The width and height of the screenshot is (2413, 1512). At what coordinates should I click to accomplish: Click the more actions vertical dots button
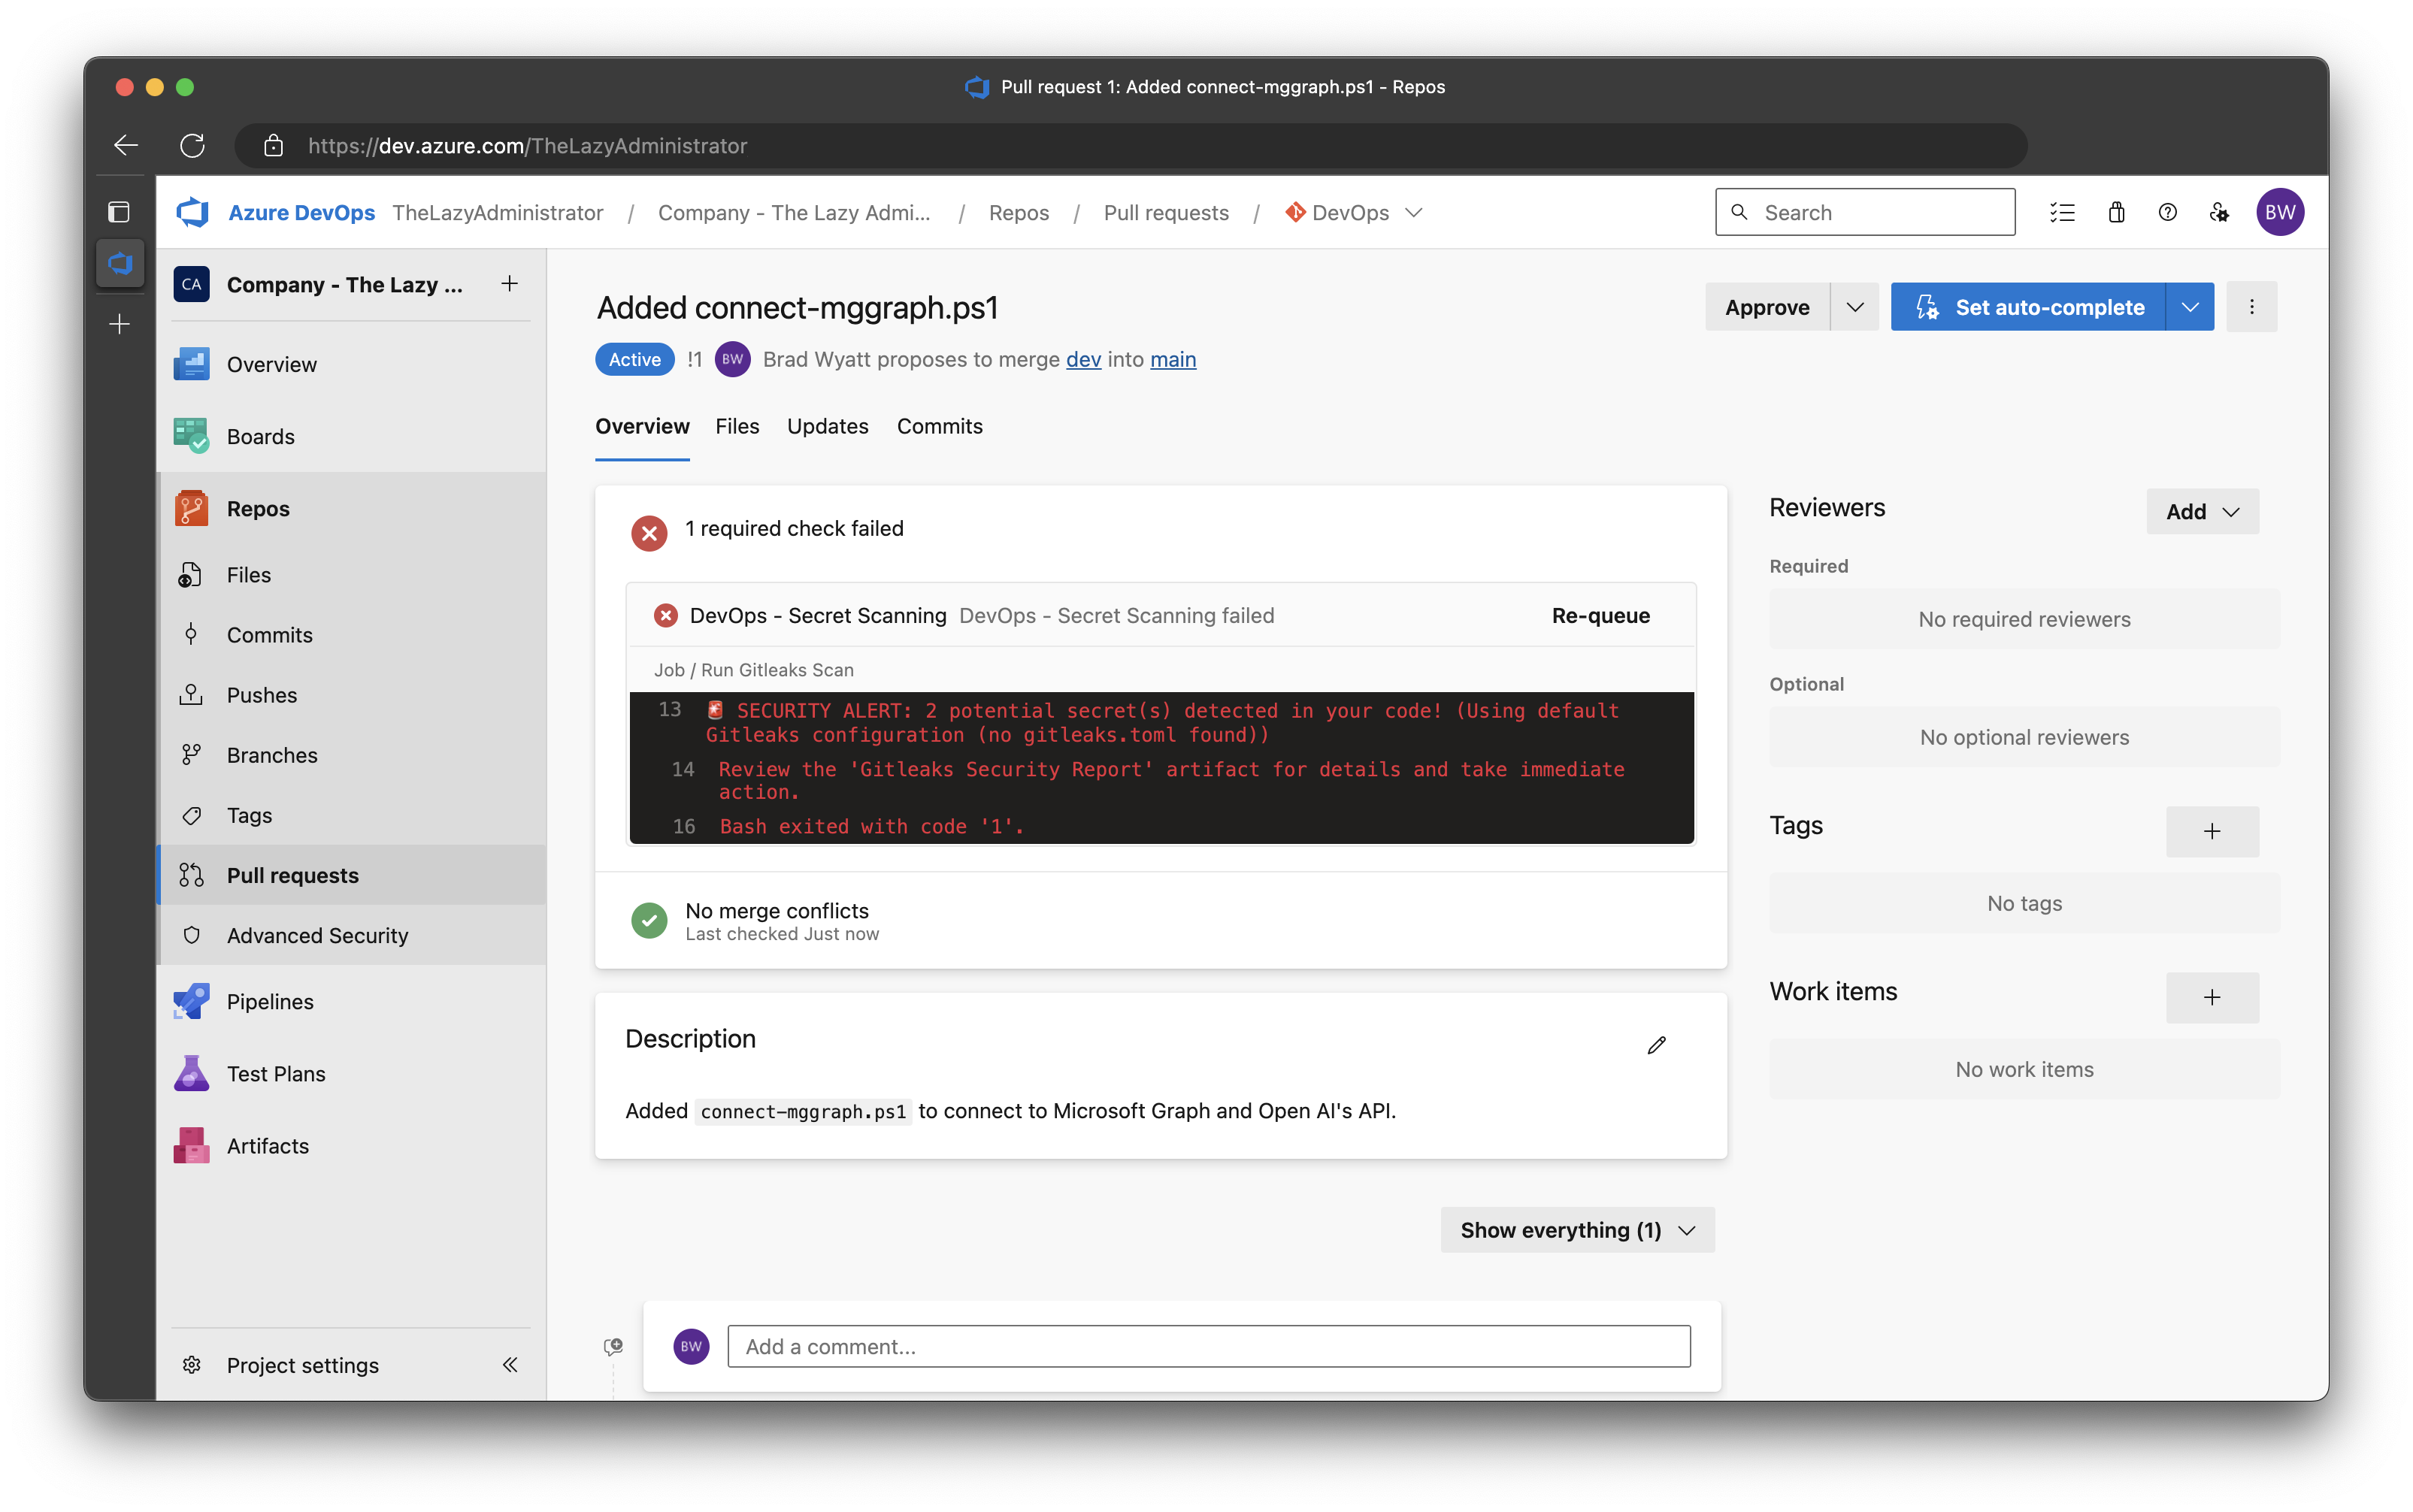2251,307
